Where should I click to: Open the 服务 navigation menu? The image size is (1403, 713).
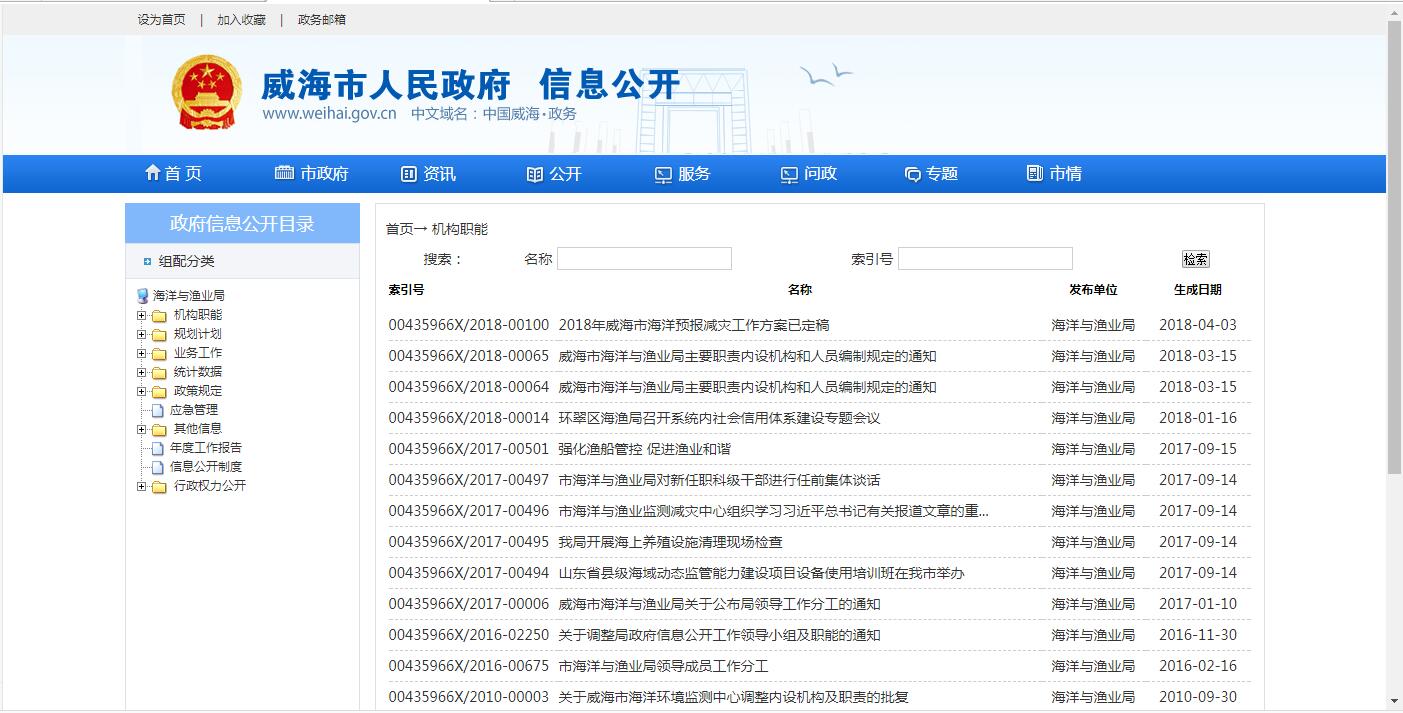click(x=682, y=174)
